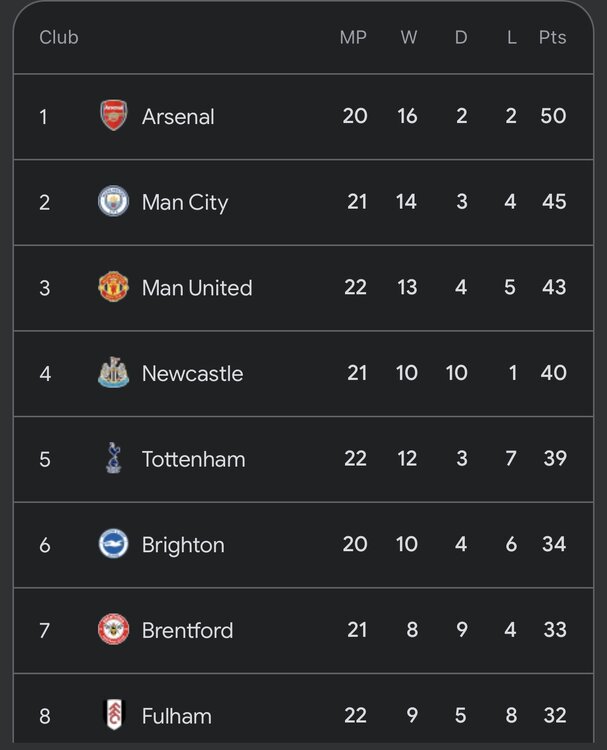Click the Arsenal club crest icon

point(113,116)
